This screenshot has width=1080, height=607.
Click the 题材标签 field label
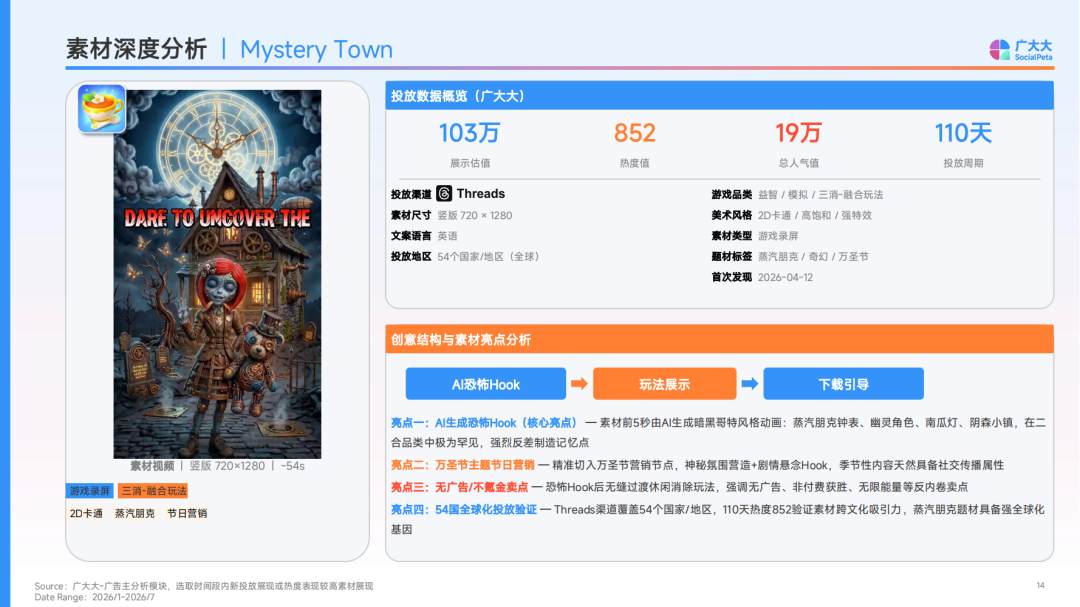[x=731, y=256]
